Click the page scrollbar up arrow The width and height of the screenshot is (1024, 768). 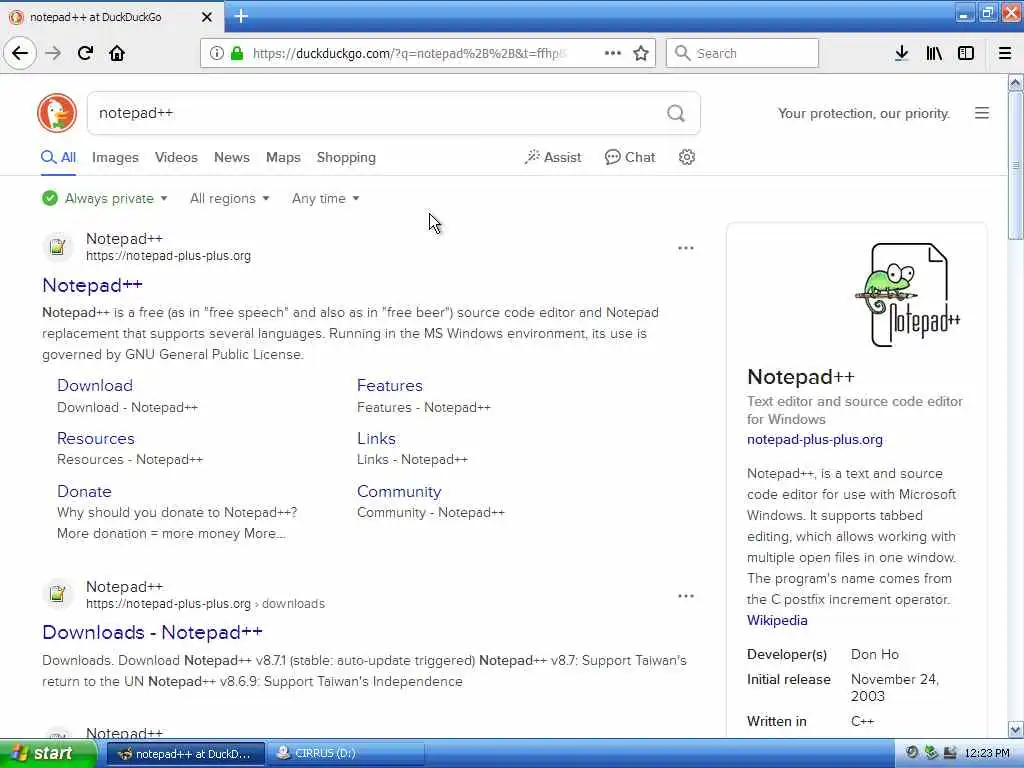pyautogui.click(x=1016, y=83)
